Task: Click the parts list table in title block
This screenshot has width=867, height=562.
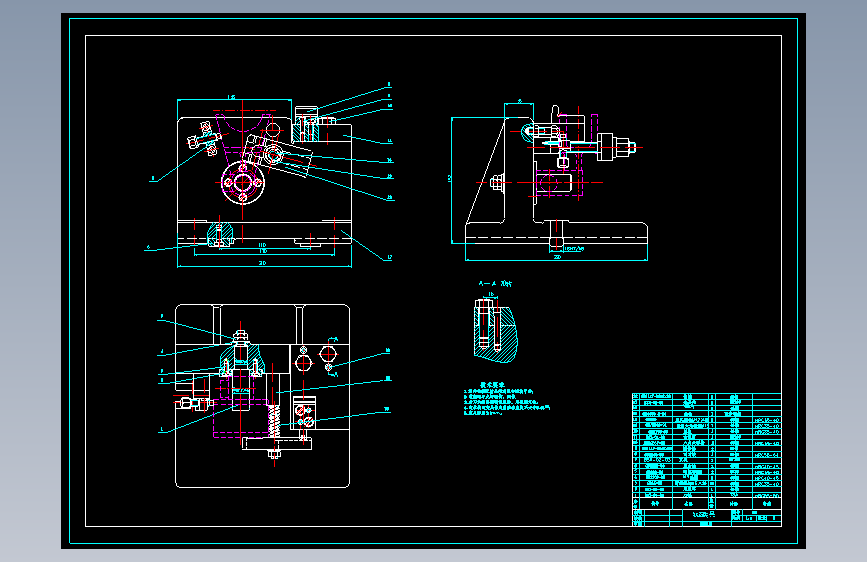Action: [x=707, y=451]
